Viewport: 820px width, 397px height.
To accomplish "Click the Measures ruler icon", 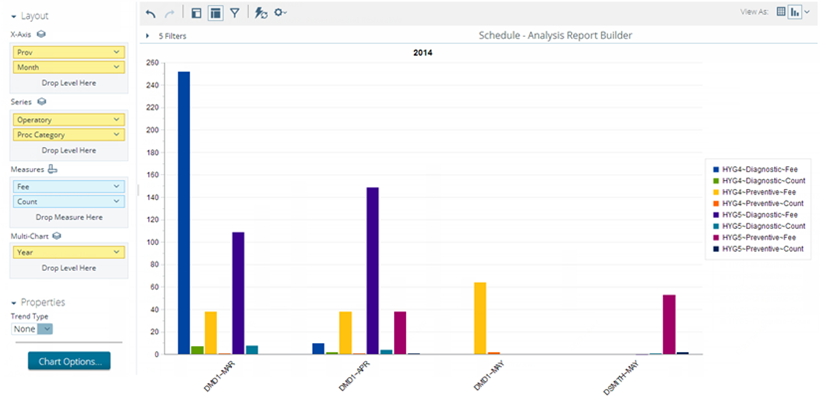I will (x=53, y=169).
